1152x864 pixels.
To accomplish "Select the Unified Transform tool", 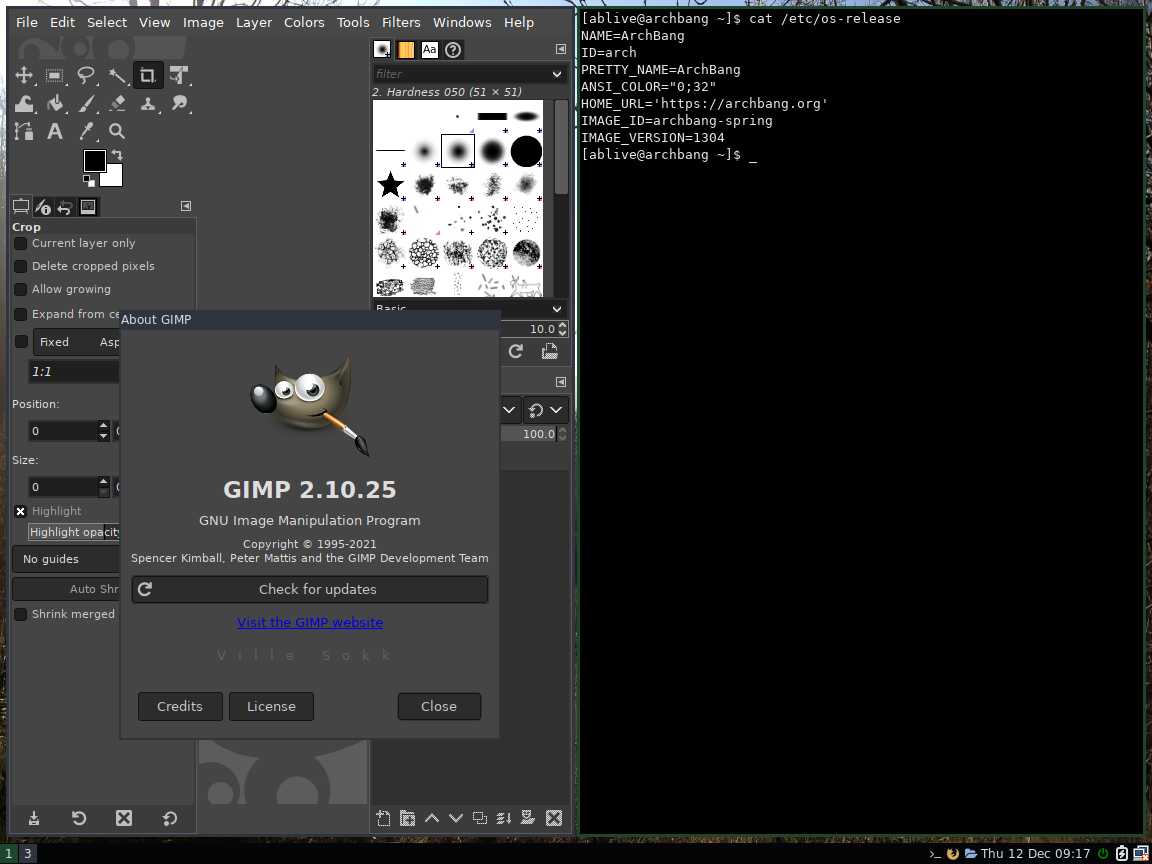I will coord(179,75).
